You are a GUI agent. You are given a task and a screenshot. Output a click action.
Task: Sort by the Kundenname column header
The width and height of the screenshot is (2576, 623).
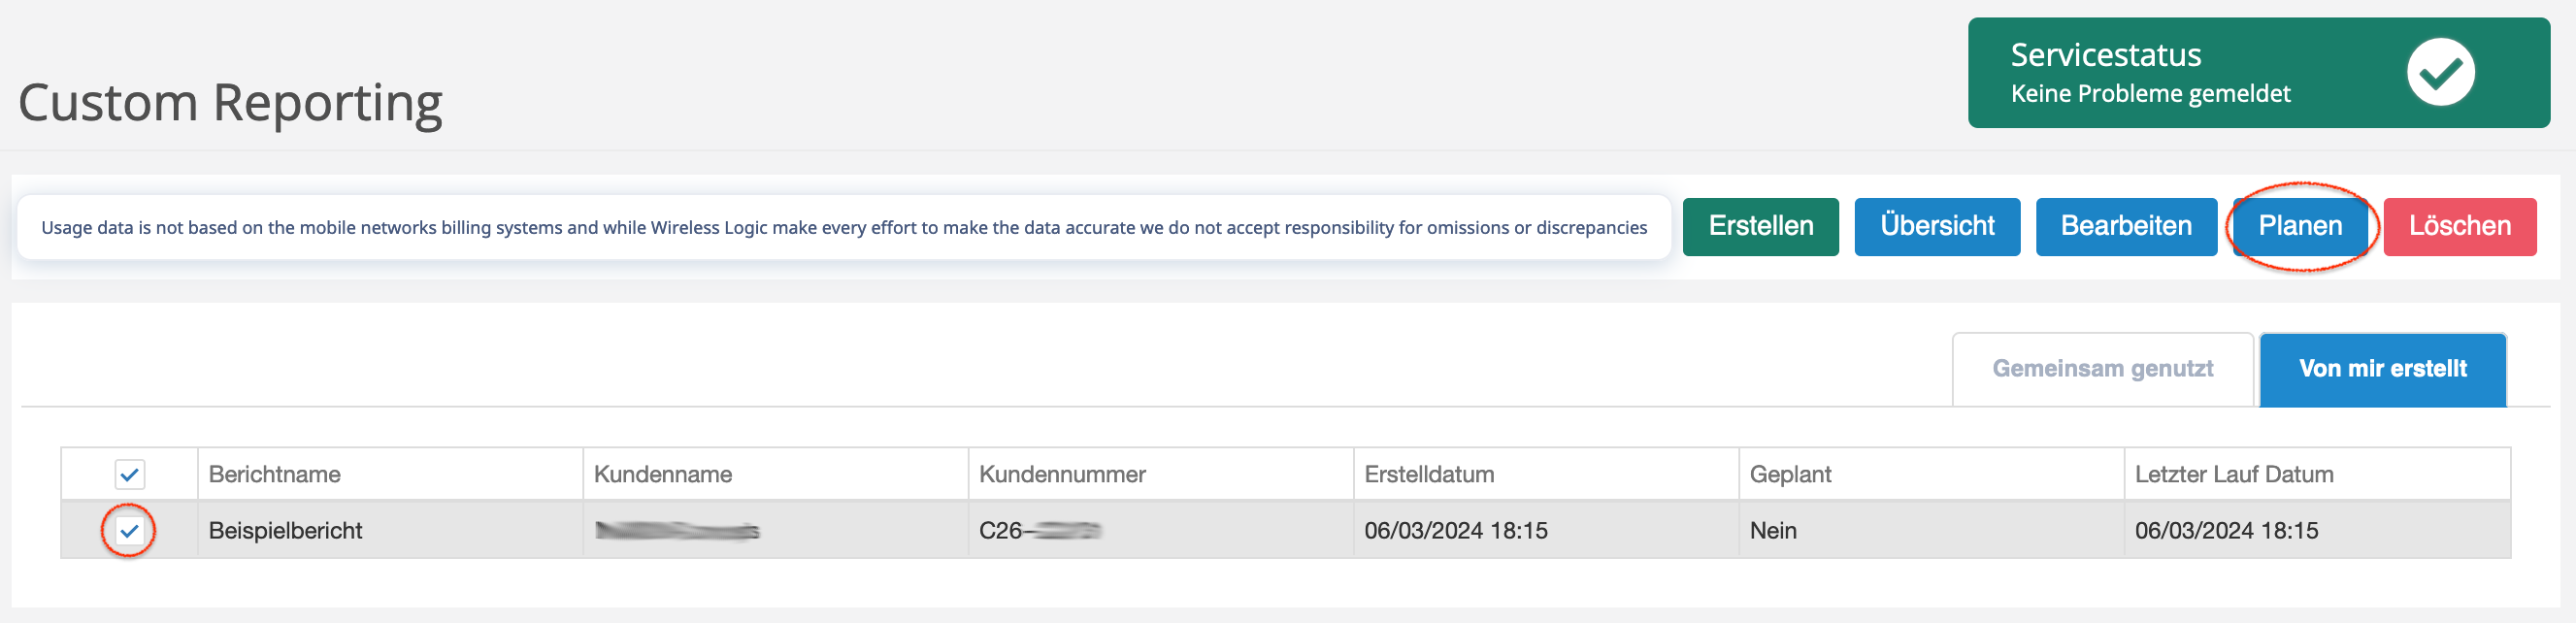662,474
